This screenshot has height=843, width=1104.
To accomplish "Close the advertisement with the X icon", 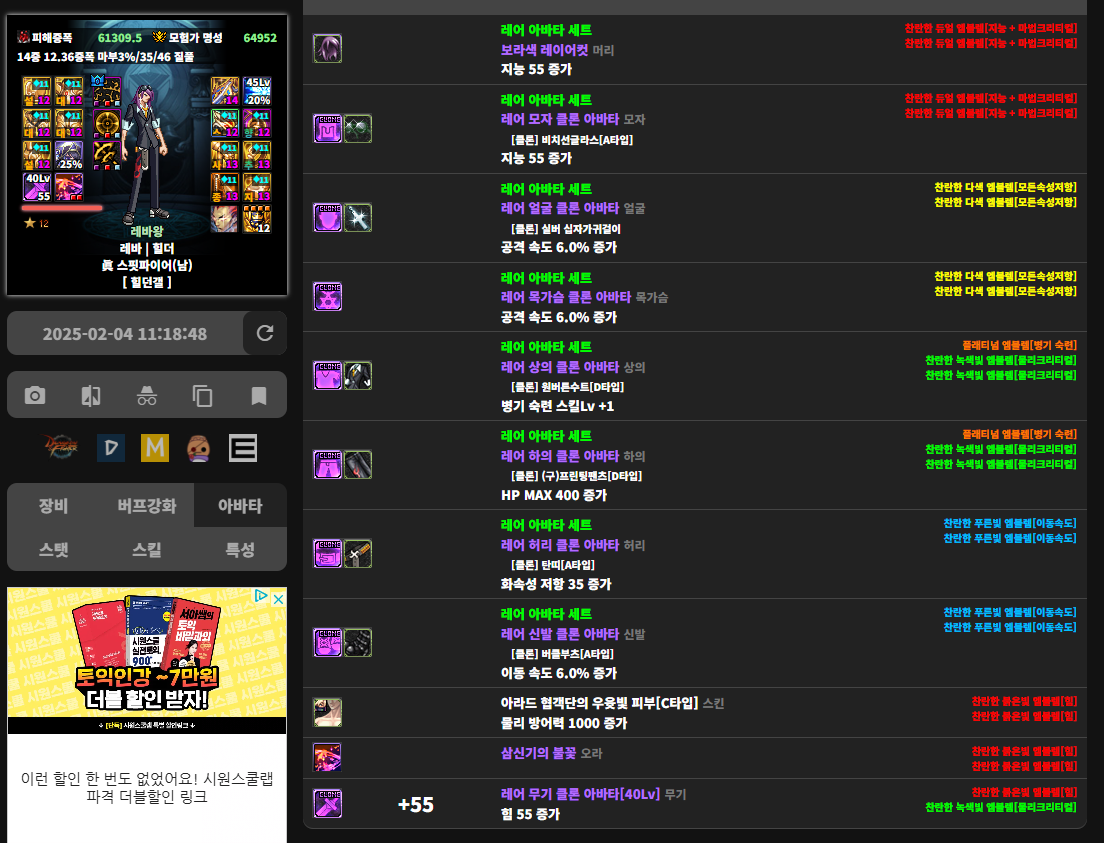I will [x=278, y=597].
